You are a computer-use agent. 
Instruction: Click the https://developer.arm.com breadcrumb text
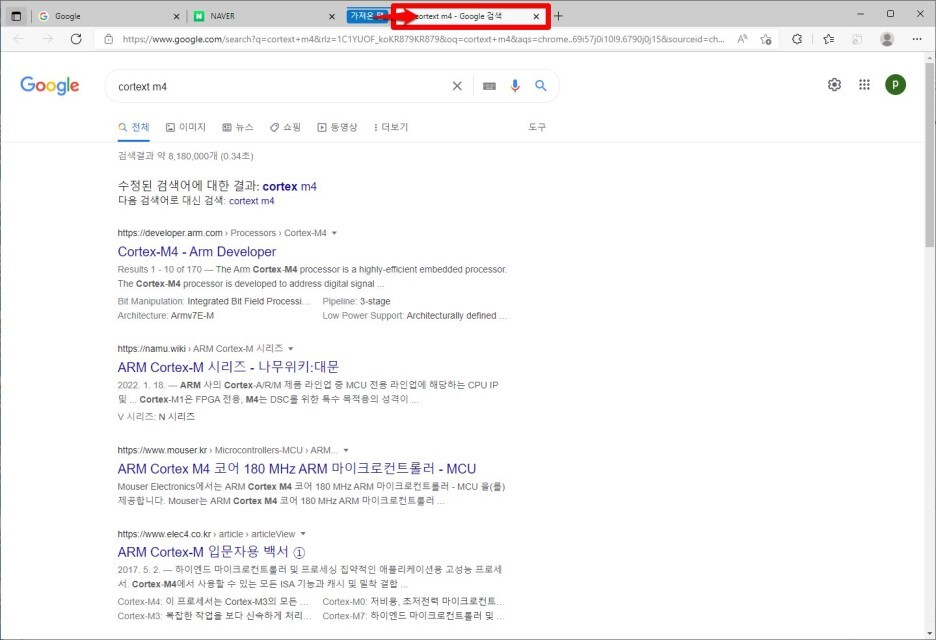tap(170, 233)
